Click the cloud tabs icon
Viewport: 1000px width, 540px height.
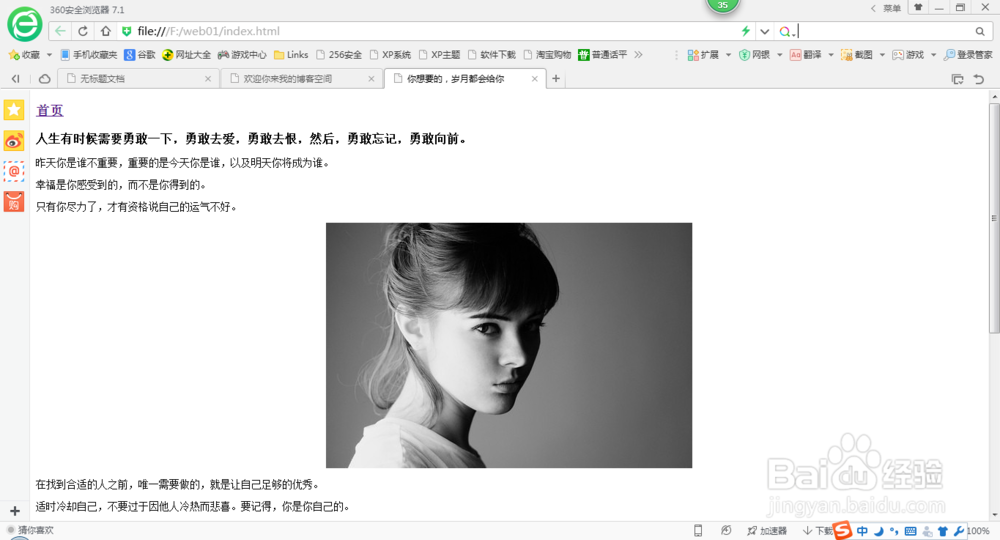point(44,78)
